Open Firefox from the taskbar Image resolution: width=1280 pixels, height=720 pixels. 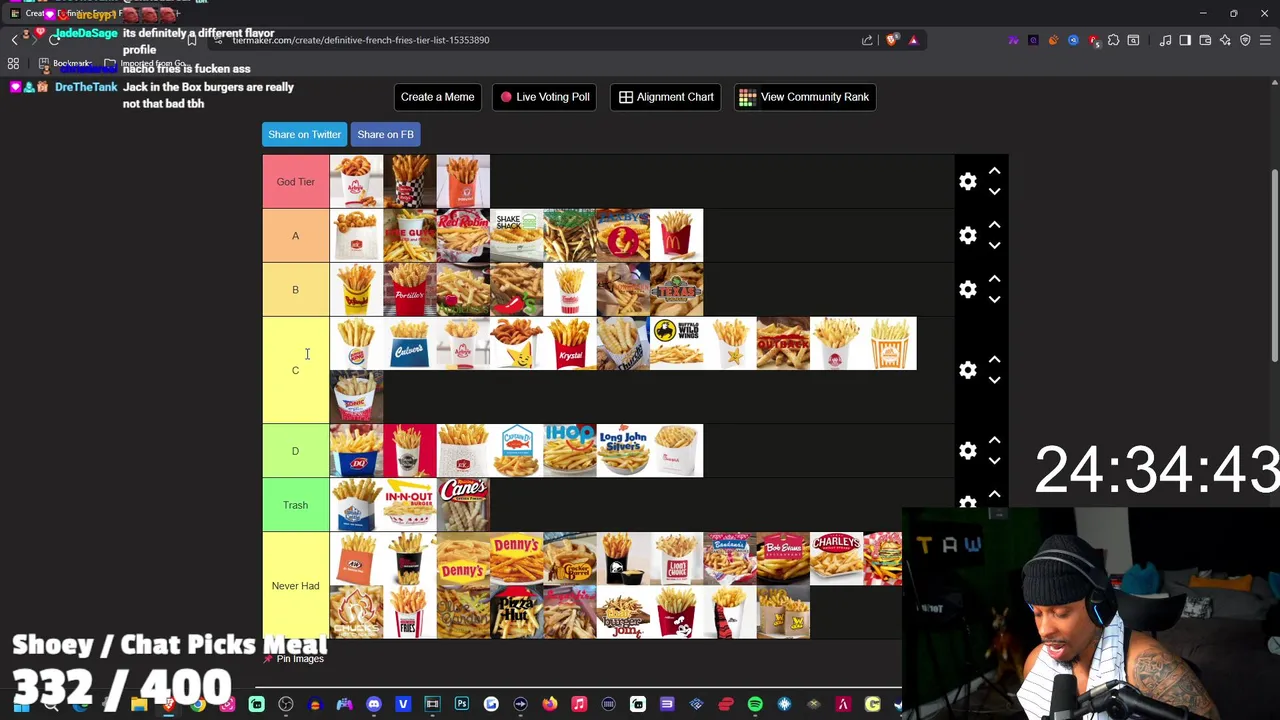click(x=550, y=705)
